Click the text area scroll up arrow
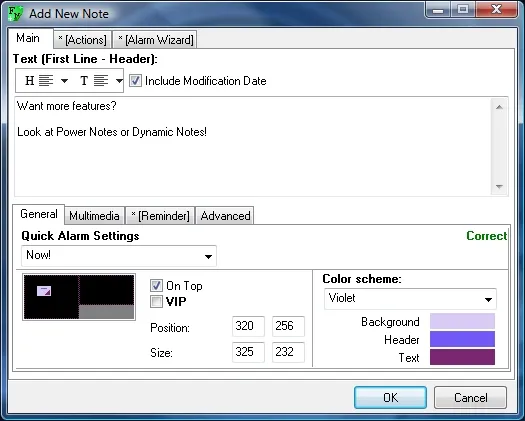Image resolution: width=525 pixels, height=421 pixels. coord(499,107)
